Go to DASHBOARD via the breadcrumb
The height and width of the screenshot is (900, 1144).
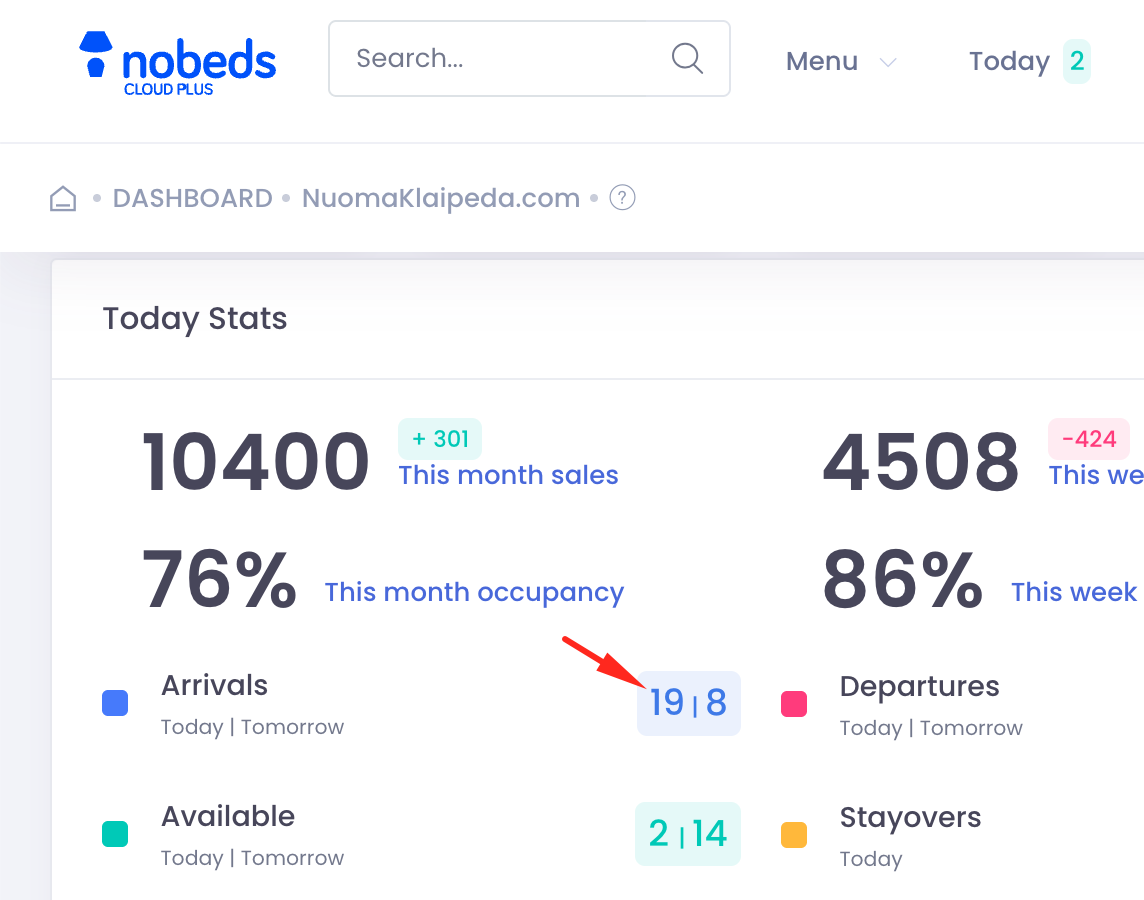pos(192,197)
